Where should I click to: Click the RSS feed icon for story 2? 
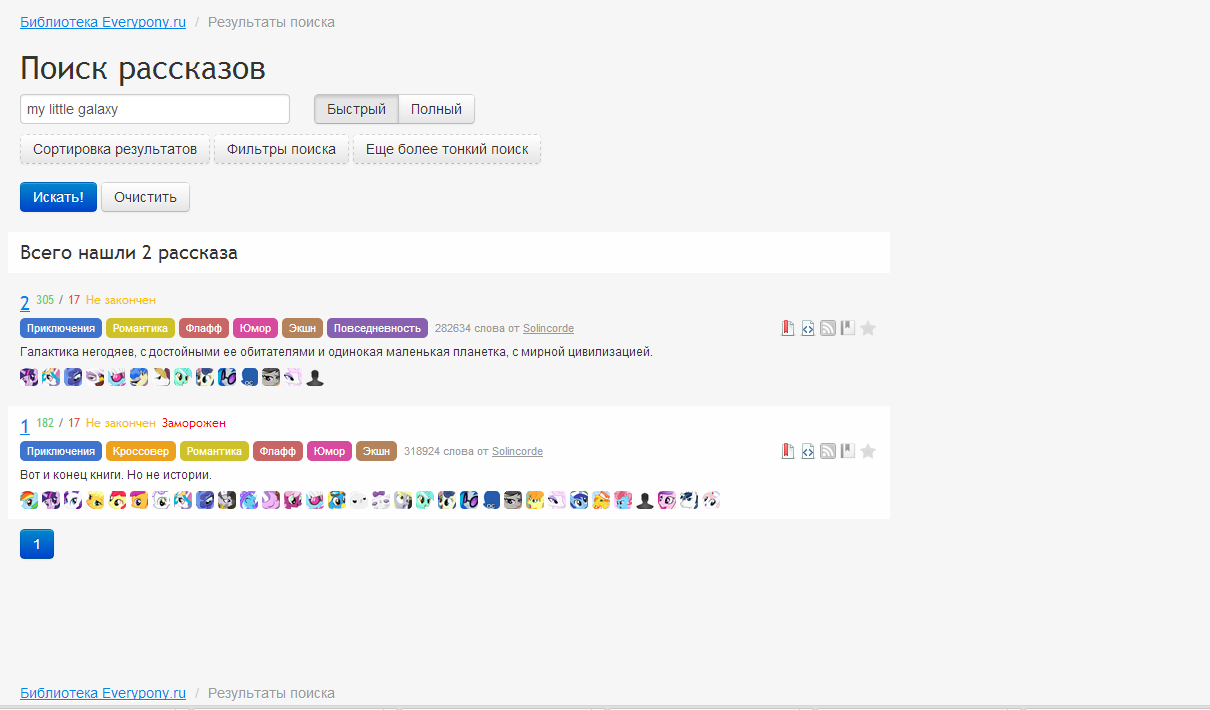click(x=828, y=328)
